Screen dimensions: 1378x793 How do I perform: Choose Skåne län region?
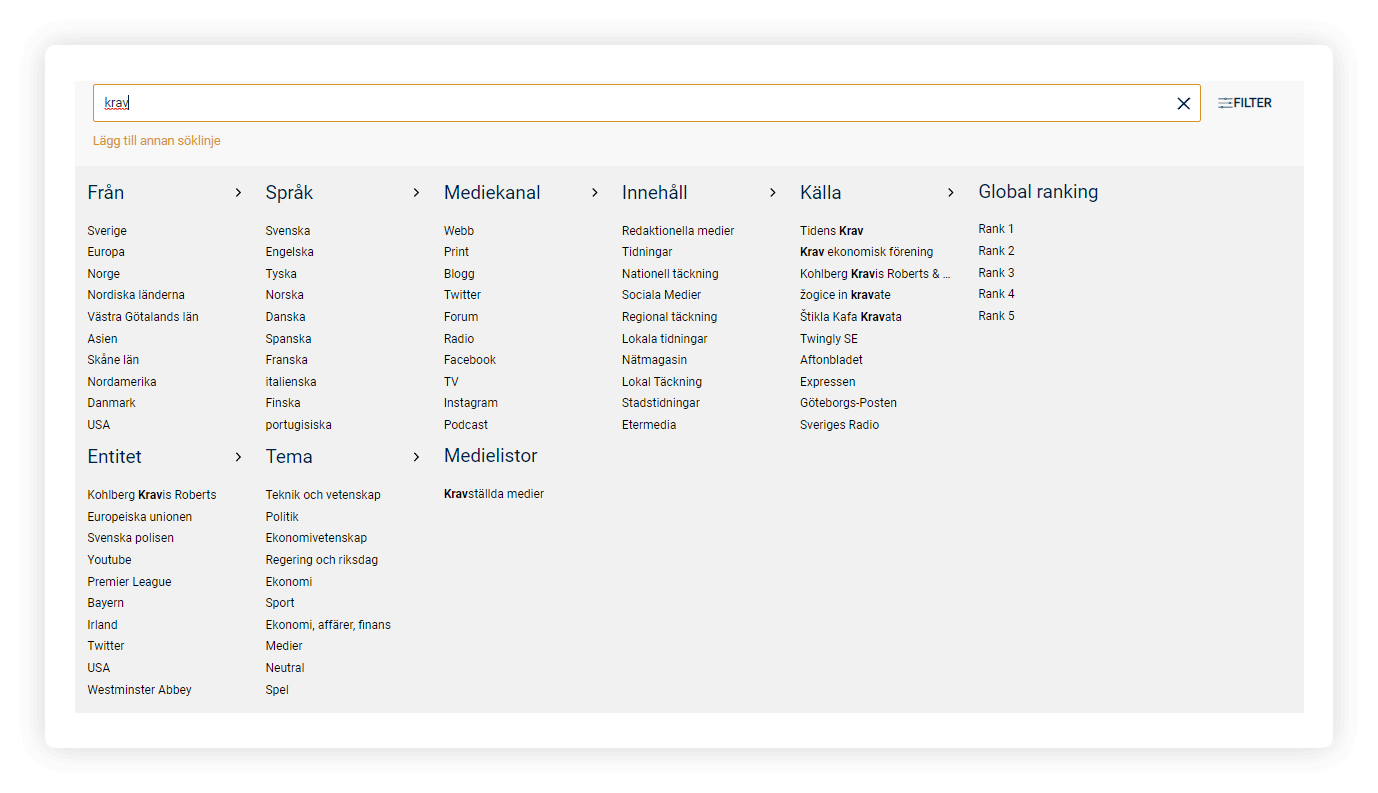113,360
